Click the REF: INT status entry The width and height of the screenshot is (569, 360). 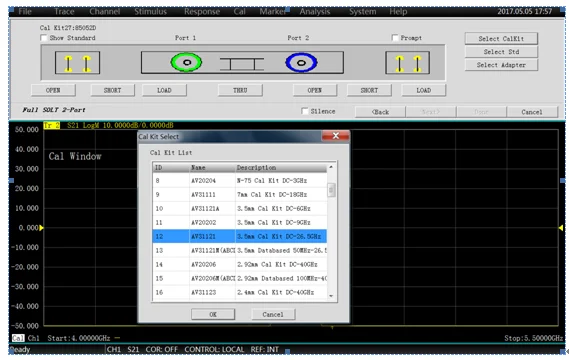click(x=265, y=349)
